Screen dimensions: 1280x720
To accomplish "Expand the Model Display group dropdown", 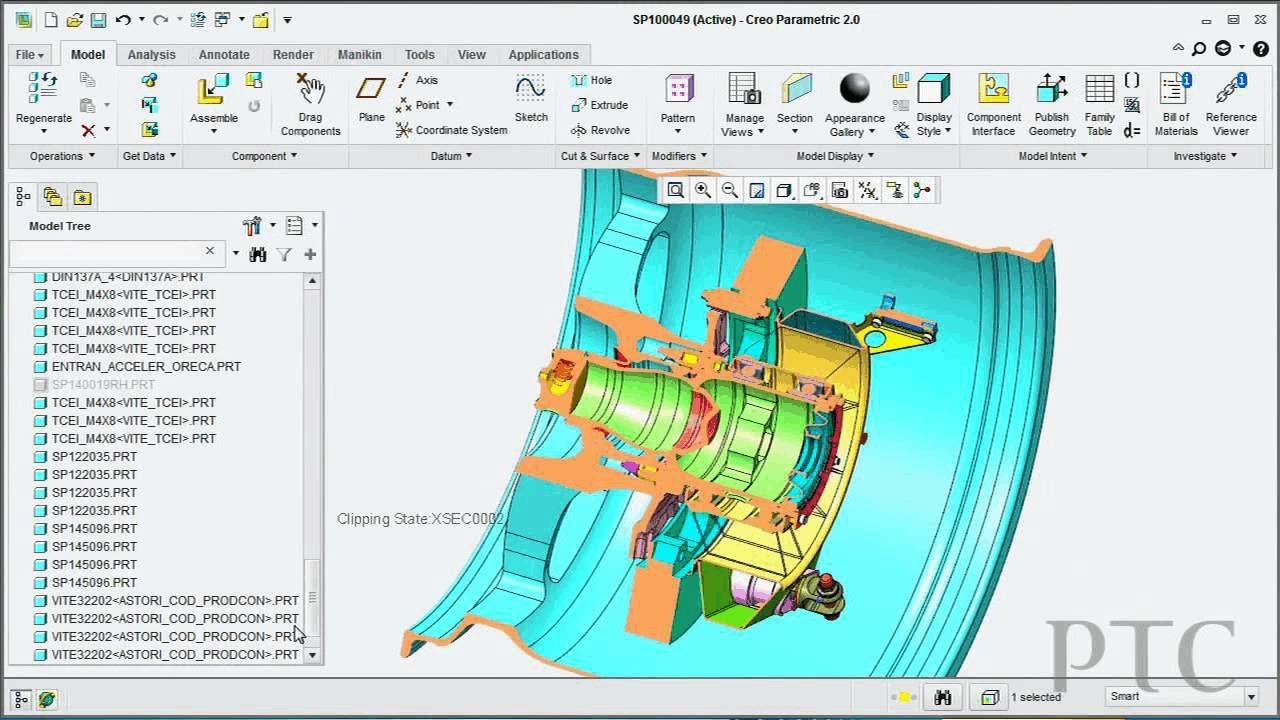I will tap(835, 156).
